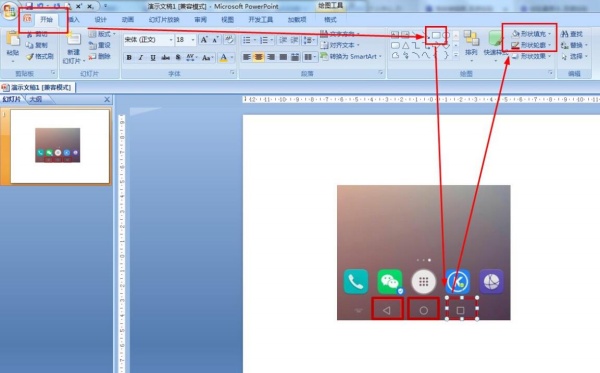This screenshot has width=600, height=373.
Task: Click the text Shadow S icon
Action: 178,57
